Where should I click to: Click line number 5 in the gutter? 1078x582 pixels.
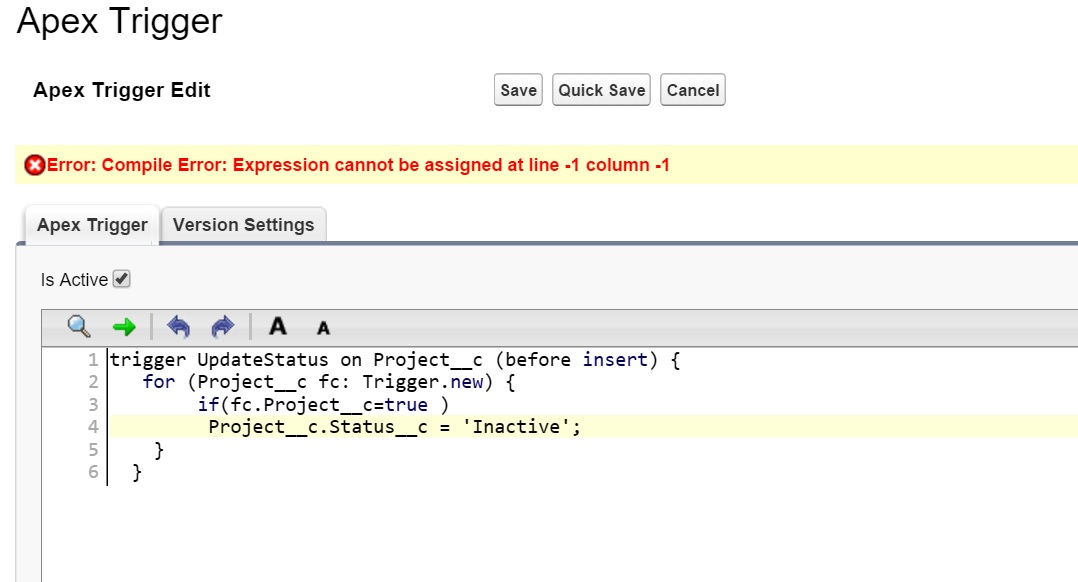click(x=93, y=450)
